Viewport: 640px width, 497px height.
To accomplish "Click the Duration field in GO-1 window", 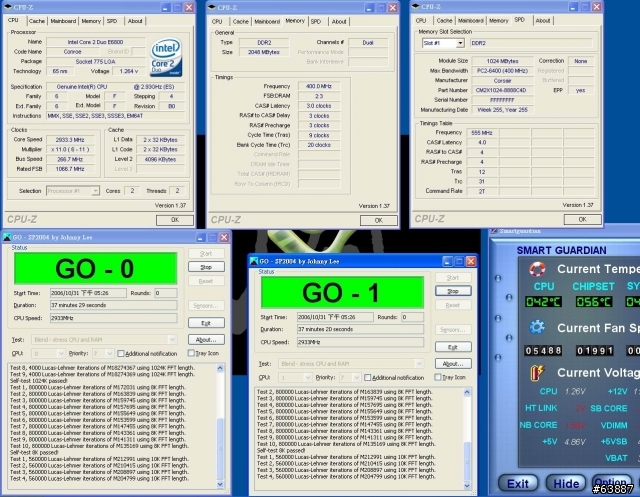I will pyautogui.click(x=360, y=329).
